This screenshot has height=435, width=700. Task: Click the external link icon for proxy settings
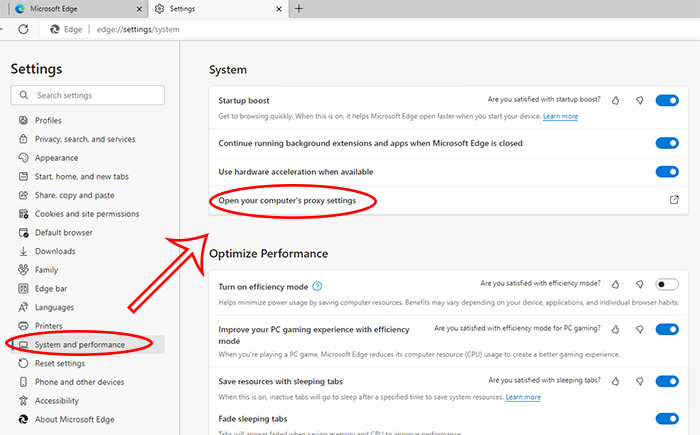674,200
